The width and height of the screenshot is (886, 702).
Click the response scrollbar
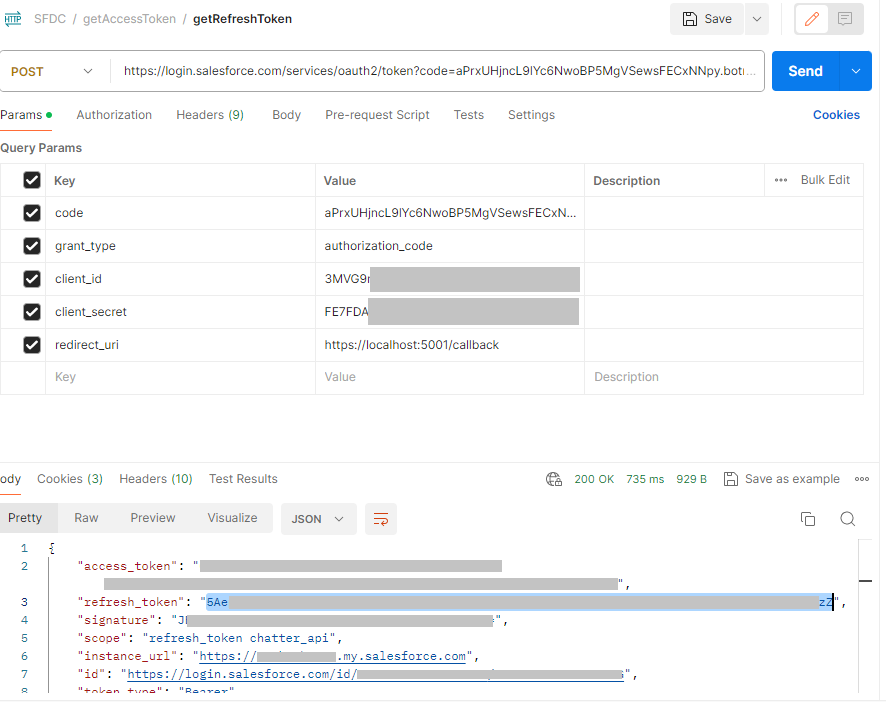(865, 616)
